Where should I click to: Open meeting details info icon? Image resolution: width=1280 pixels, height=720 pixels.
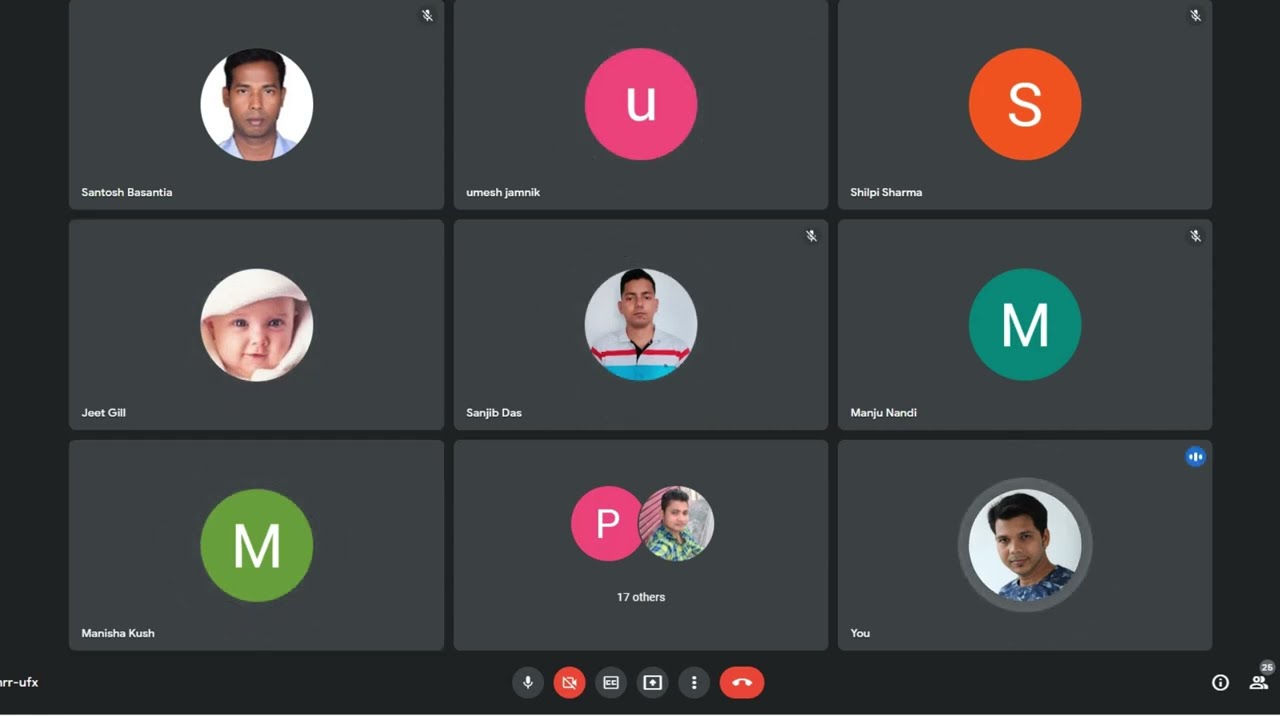[x=1220, y=682]
